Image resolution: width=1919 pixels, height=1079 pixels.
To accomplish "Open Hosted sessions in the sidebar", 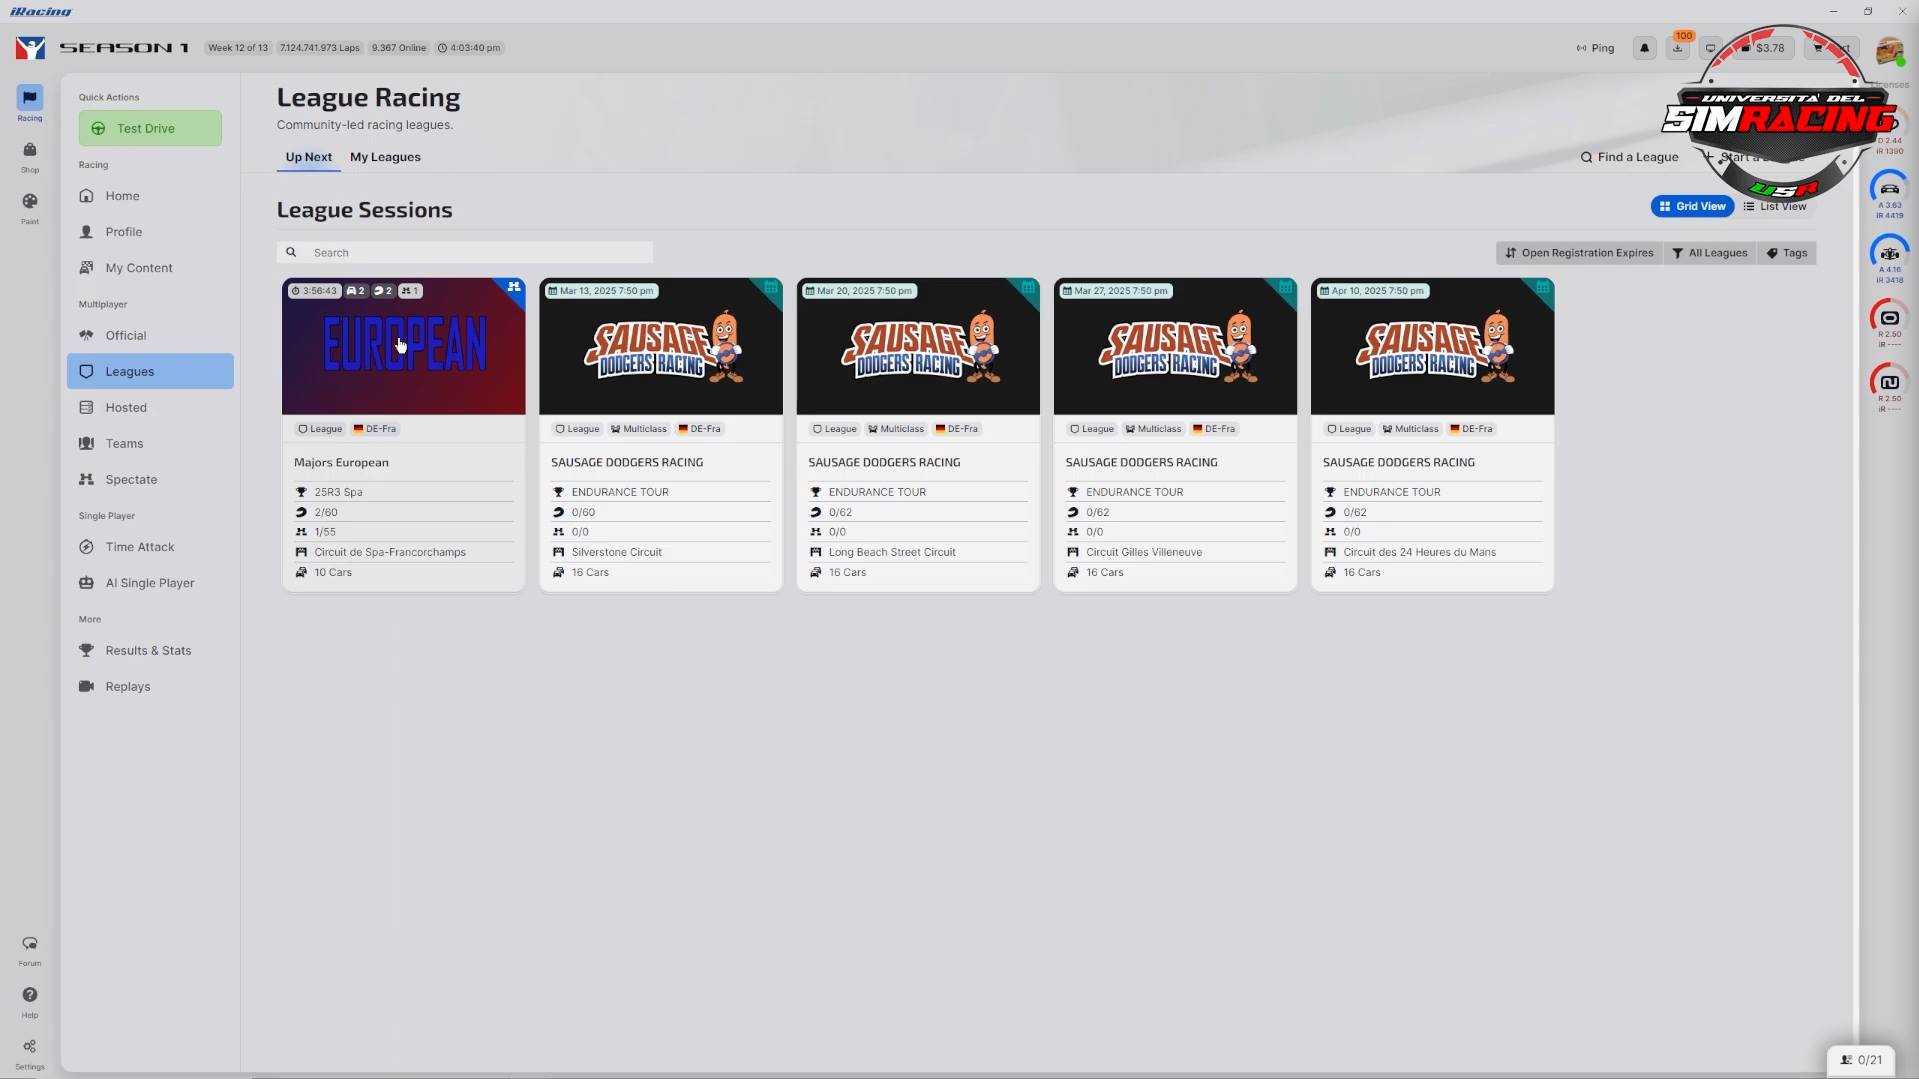I will point(150,408).
